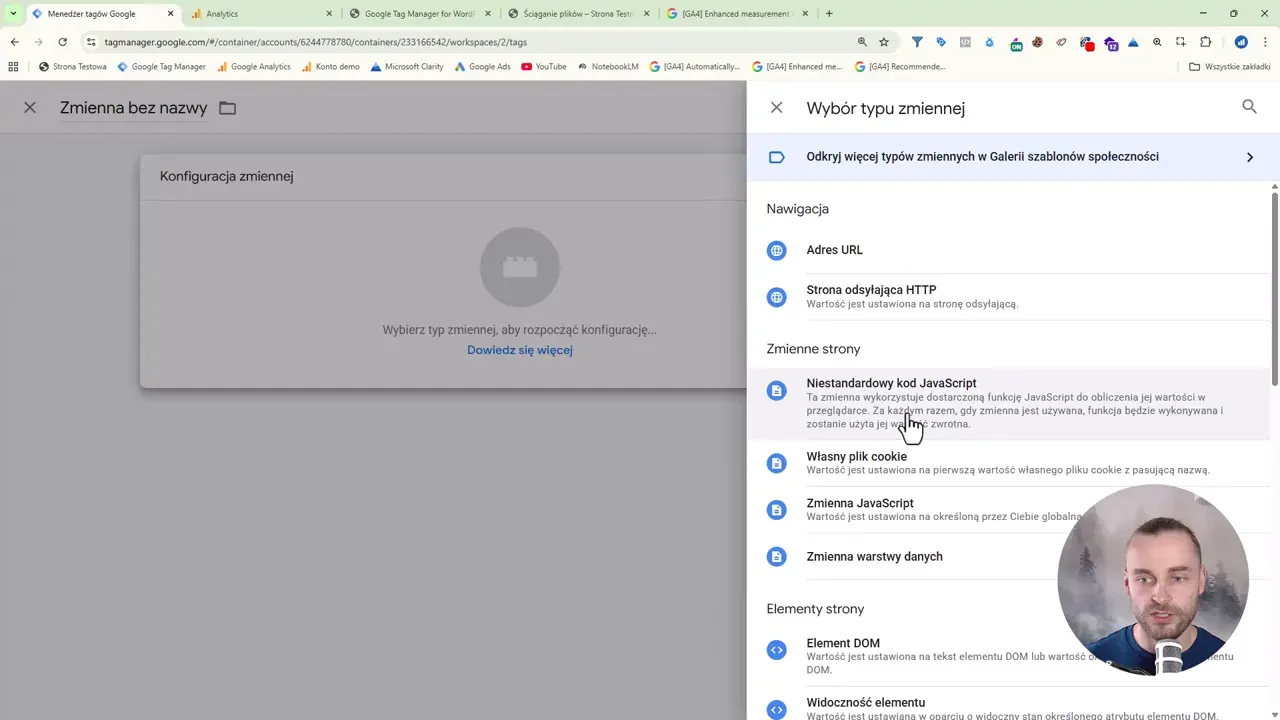Click Niestandardowy kod JavaScript title

(x=891, y=383)
